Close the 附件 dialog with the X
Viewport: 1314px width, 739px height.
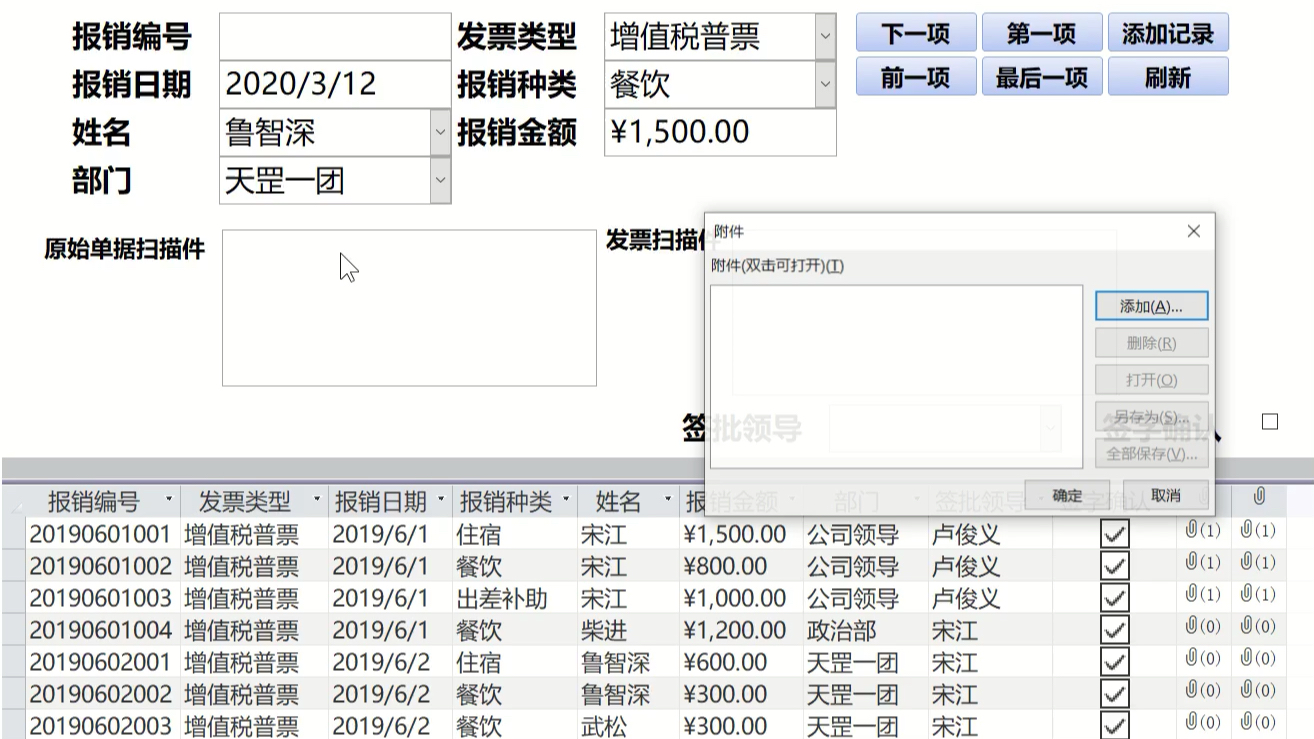coord(1193,231)
